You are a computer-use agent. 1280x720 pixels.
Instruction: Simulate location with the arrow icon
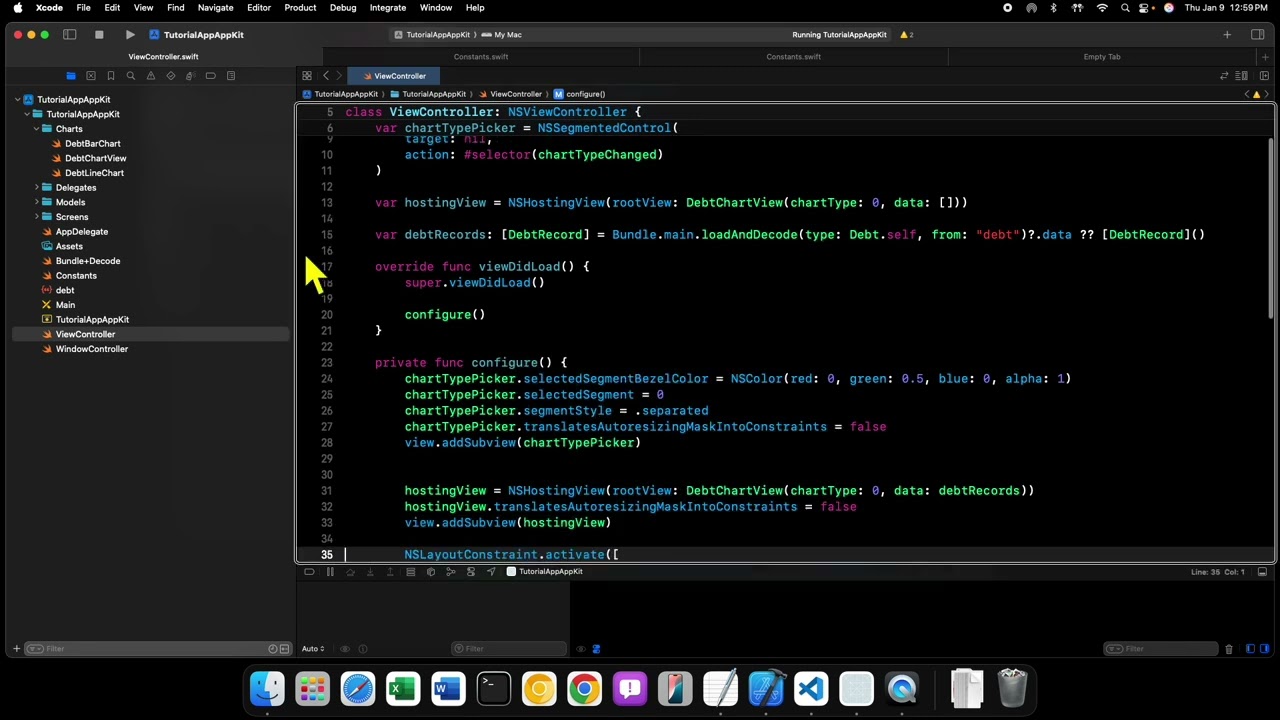[491, 572]
